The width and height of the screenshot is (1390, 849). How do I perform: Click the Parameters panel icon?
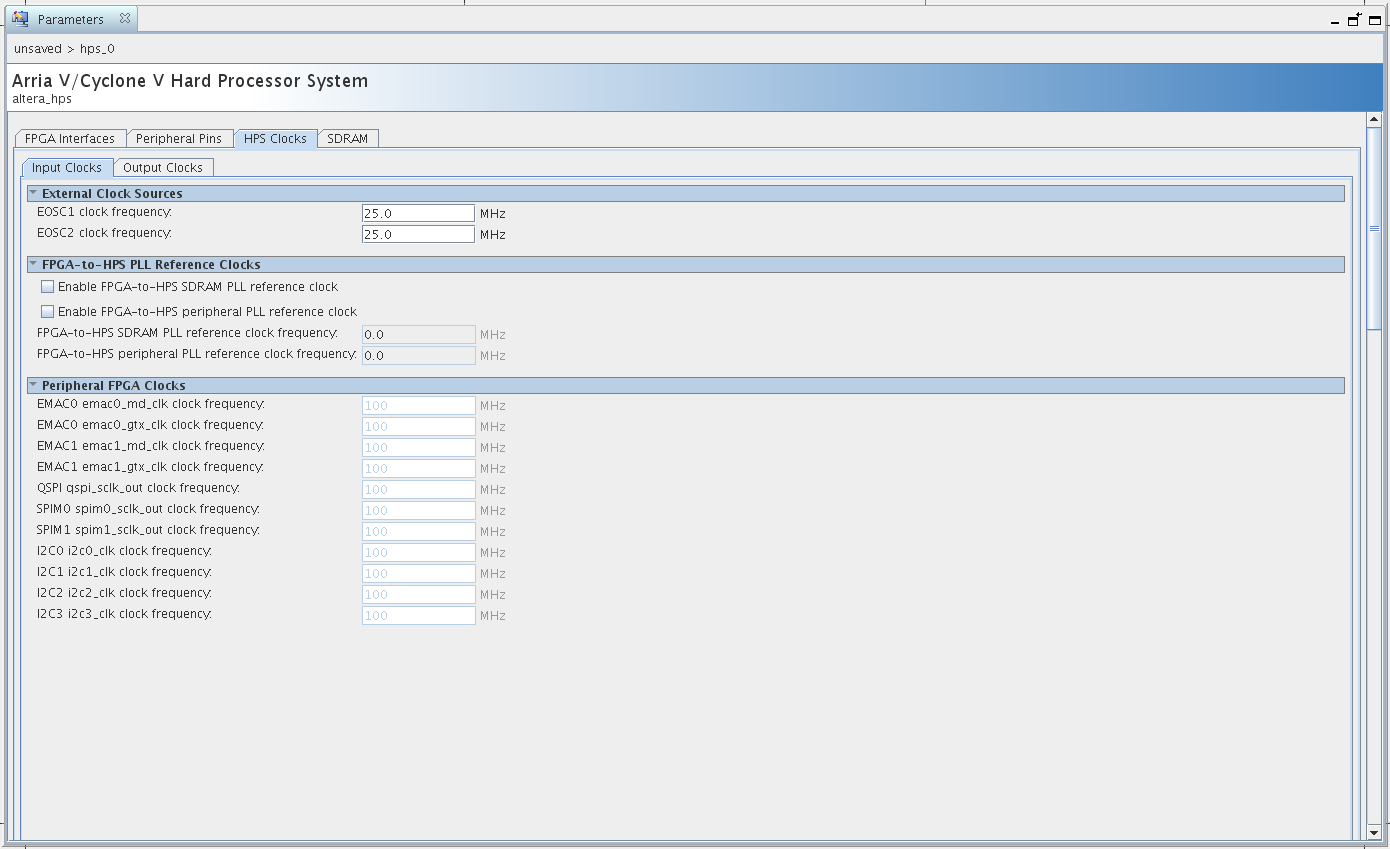point(20,19)
